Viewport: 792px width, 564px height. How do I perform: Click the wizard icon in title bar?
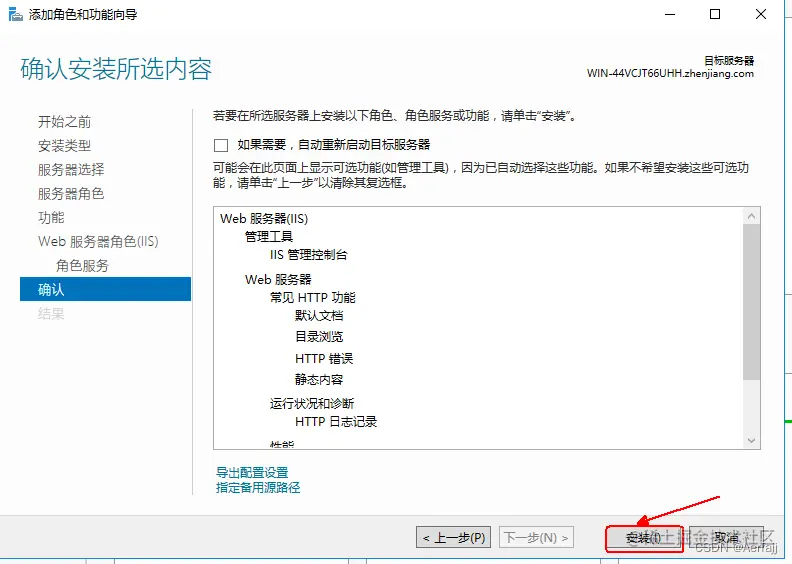16,14
